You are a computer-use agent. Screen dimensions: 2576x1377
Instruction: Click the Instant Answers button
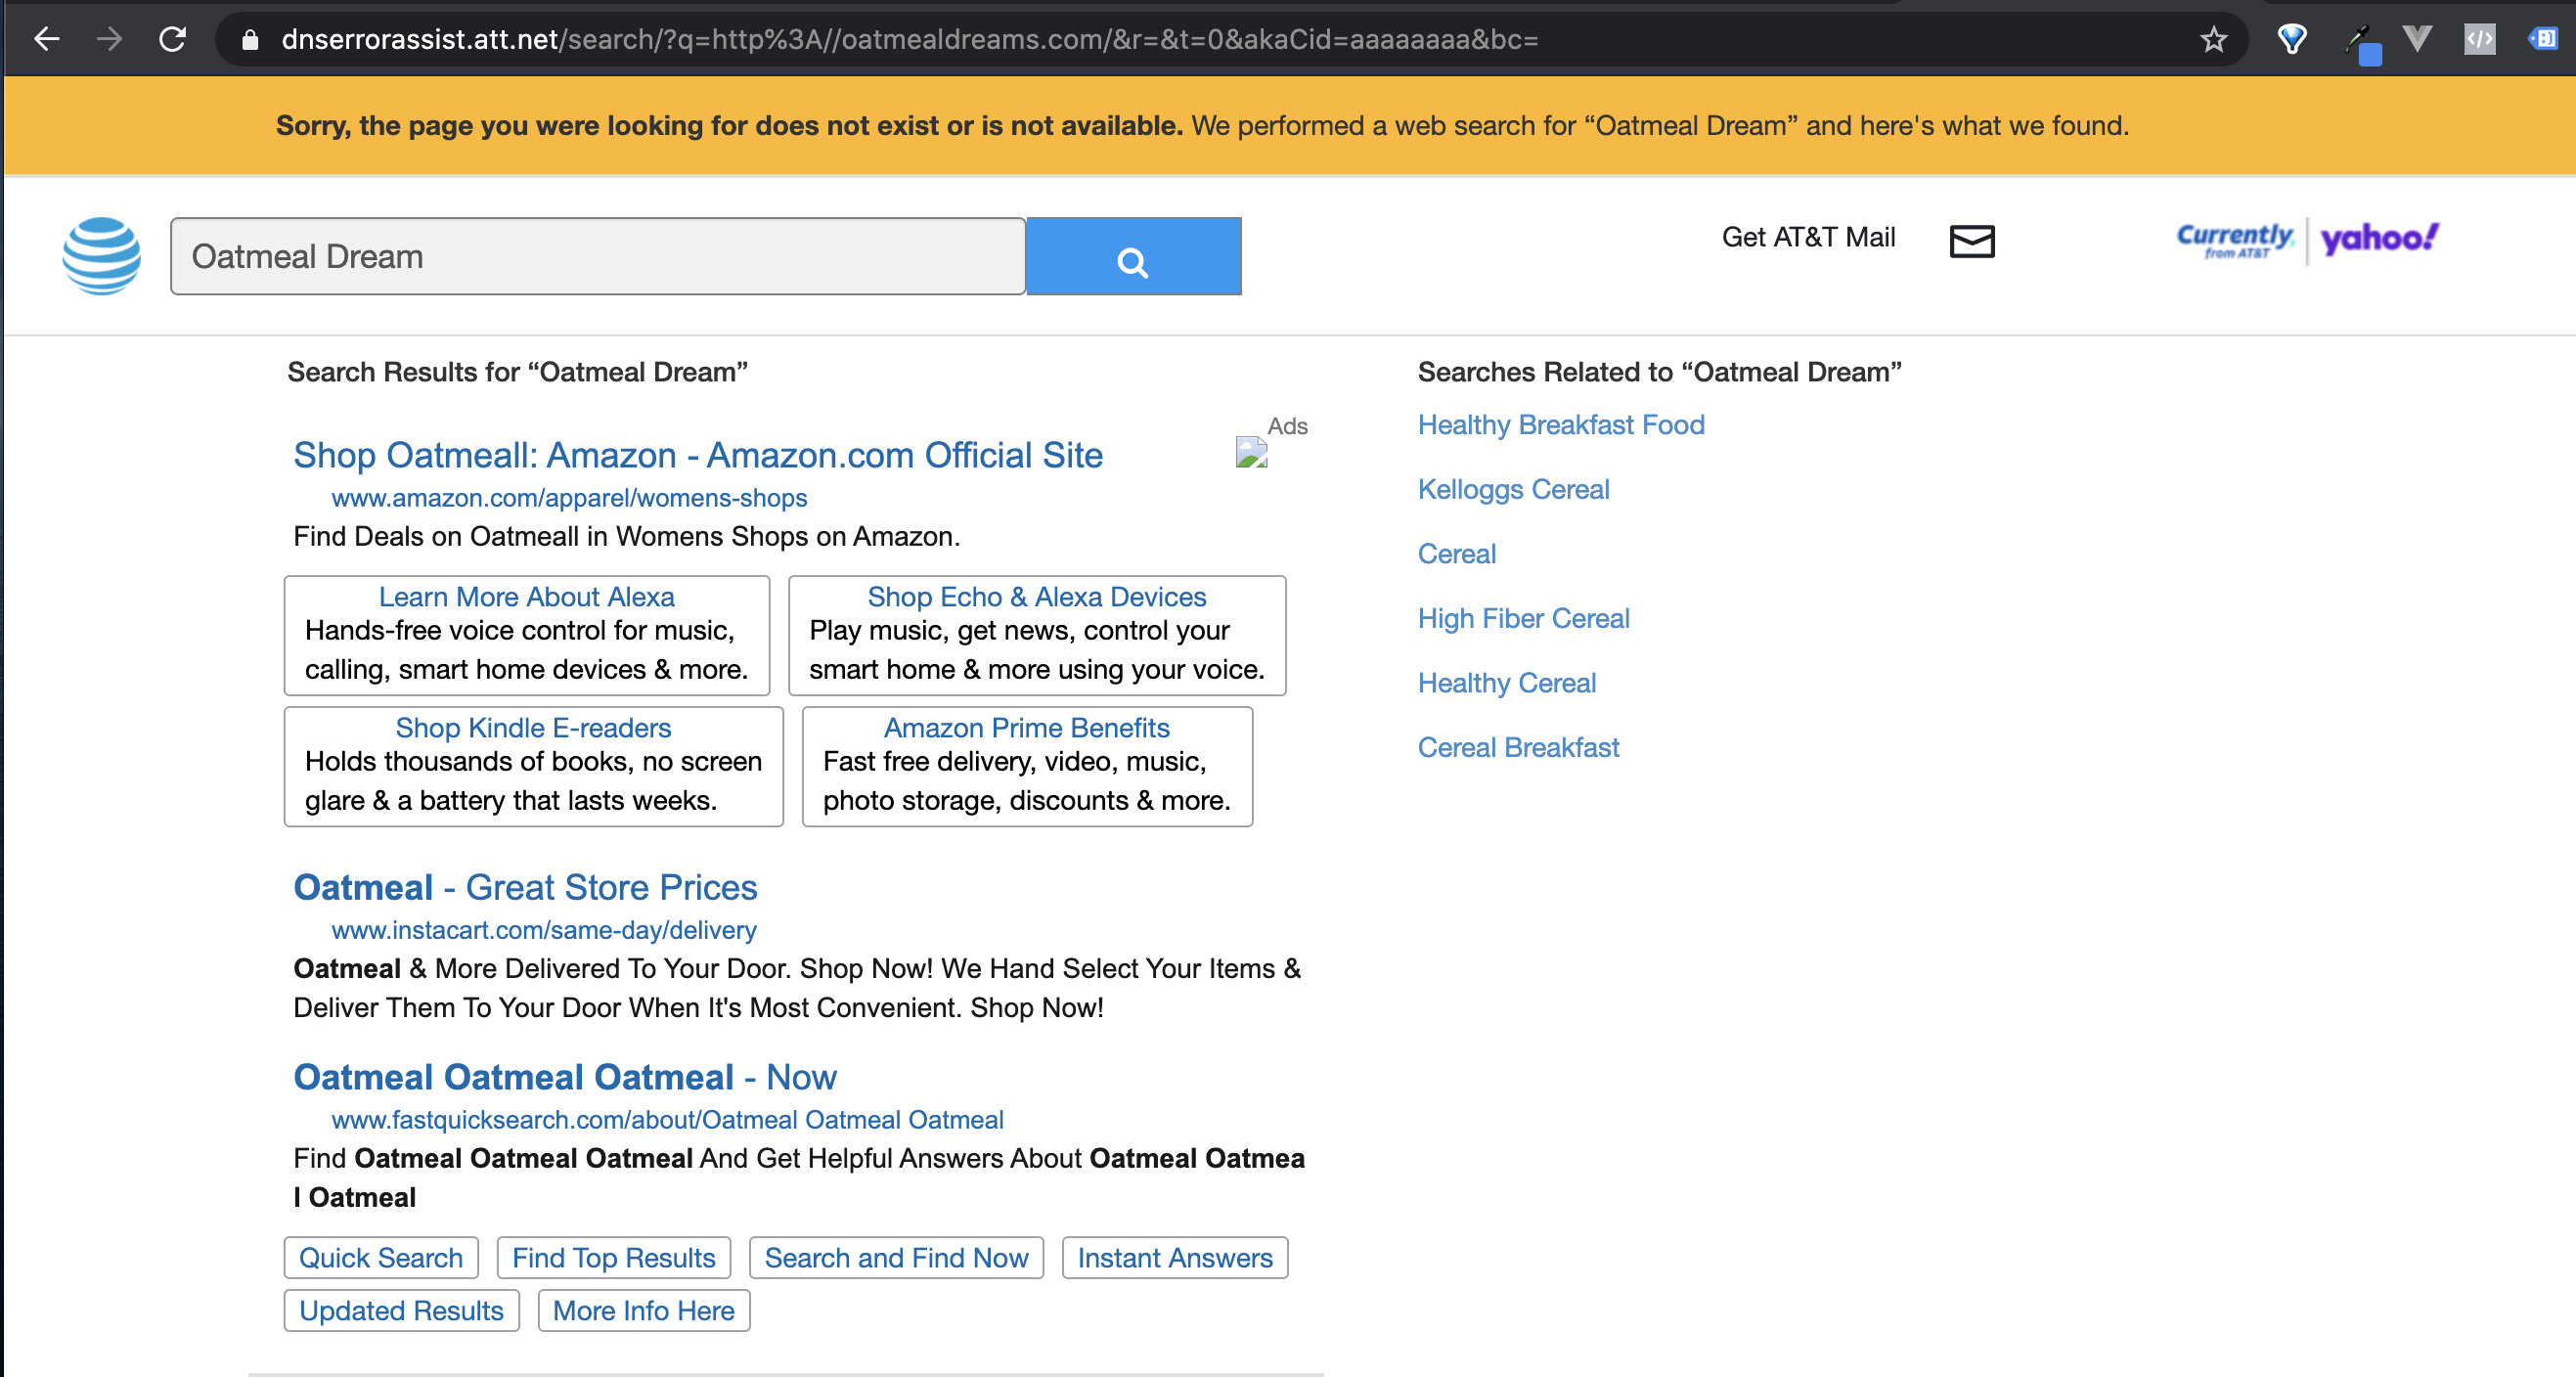click(x=1174, y=1258)
